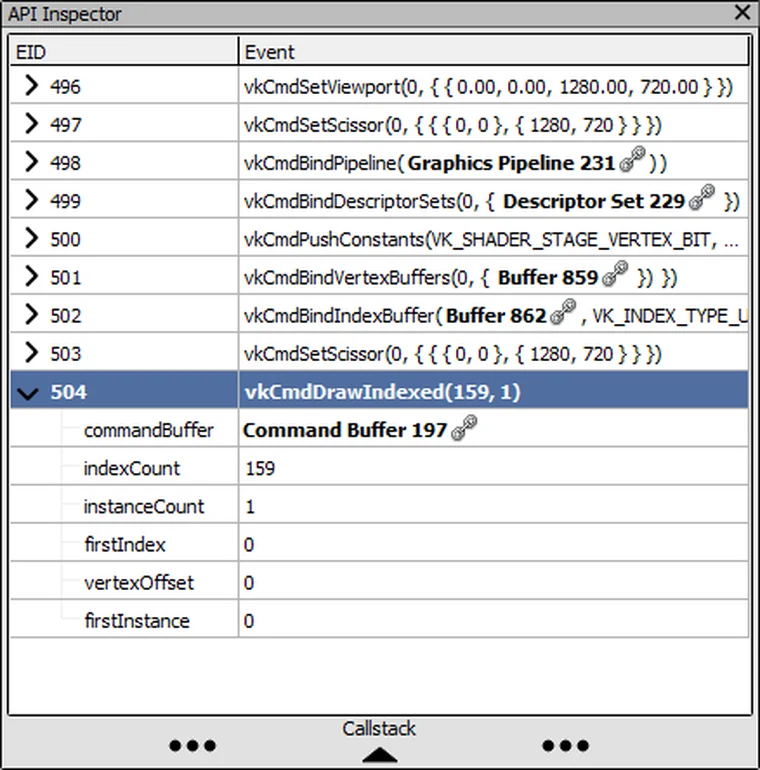Expand event 502 vkCmdBindIndexBuffer
This screenshot has height=770, width=760.
31,314
